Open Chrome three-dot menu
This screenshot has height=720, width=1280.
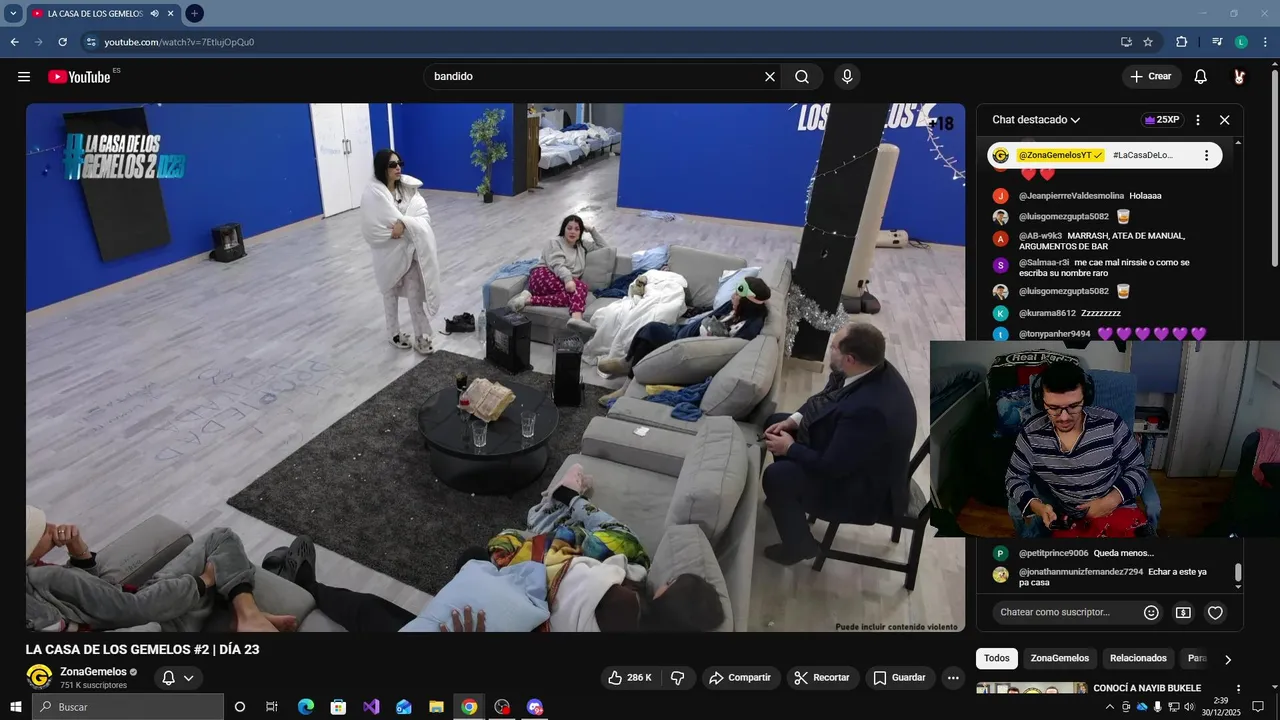(1266, 42)
